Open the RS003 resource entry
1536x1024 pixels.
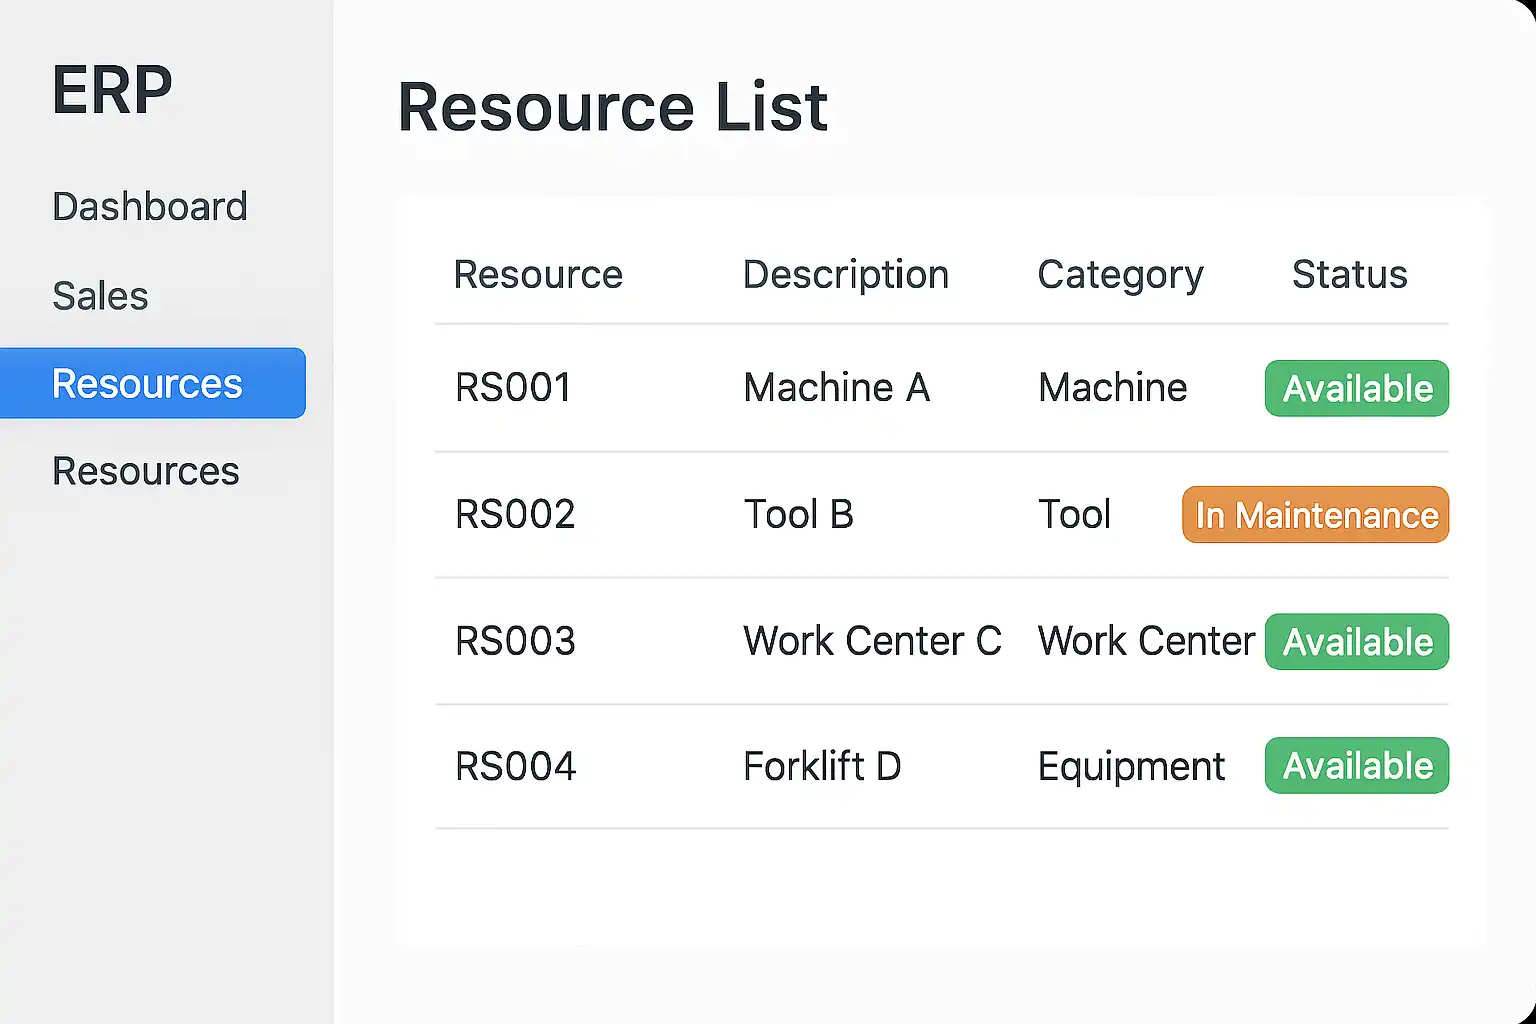click(515, 641)
